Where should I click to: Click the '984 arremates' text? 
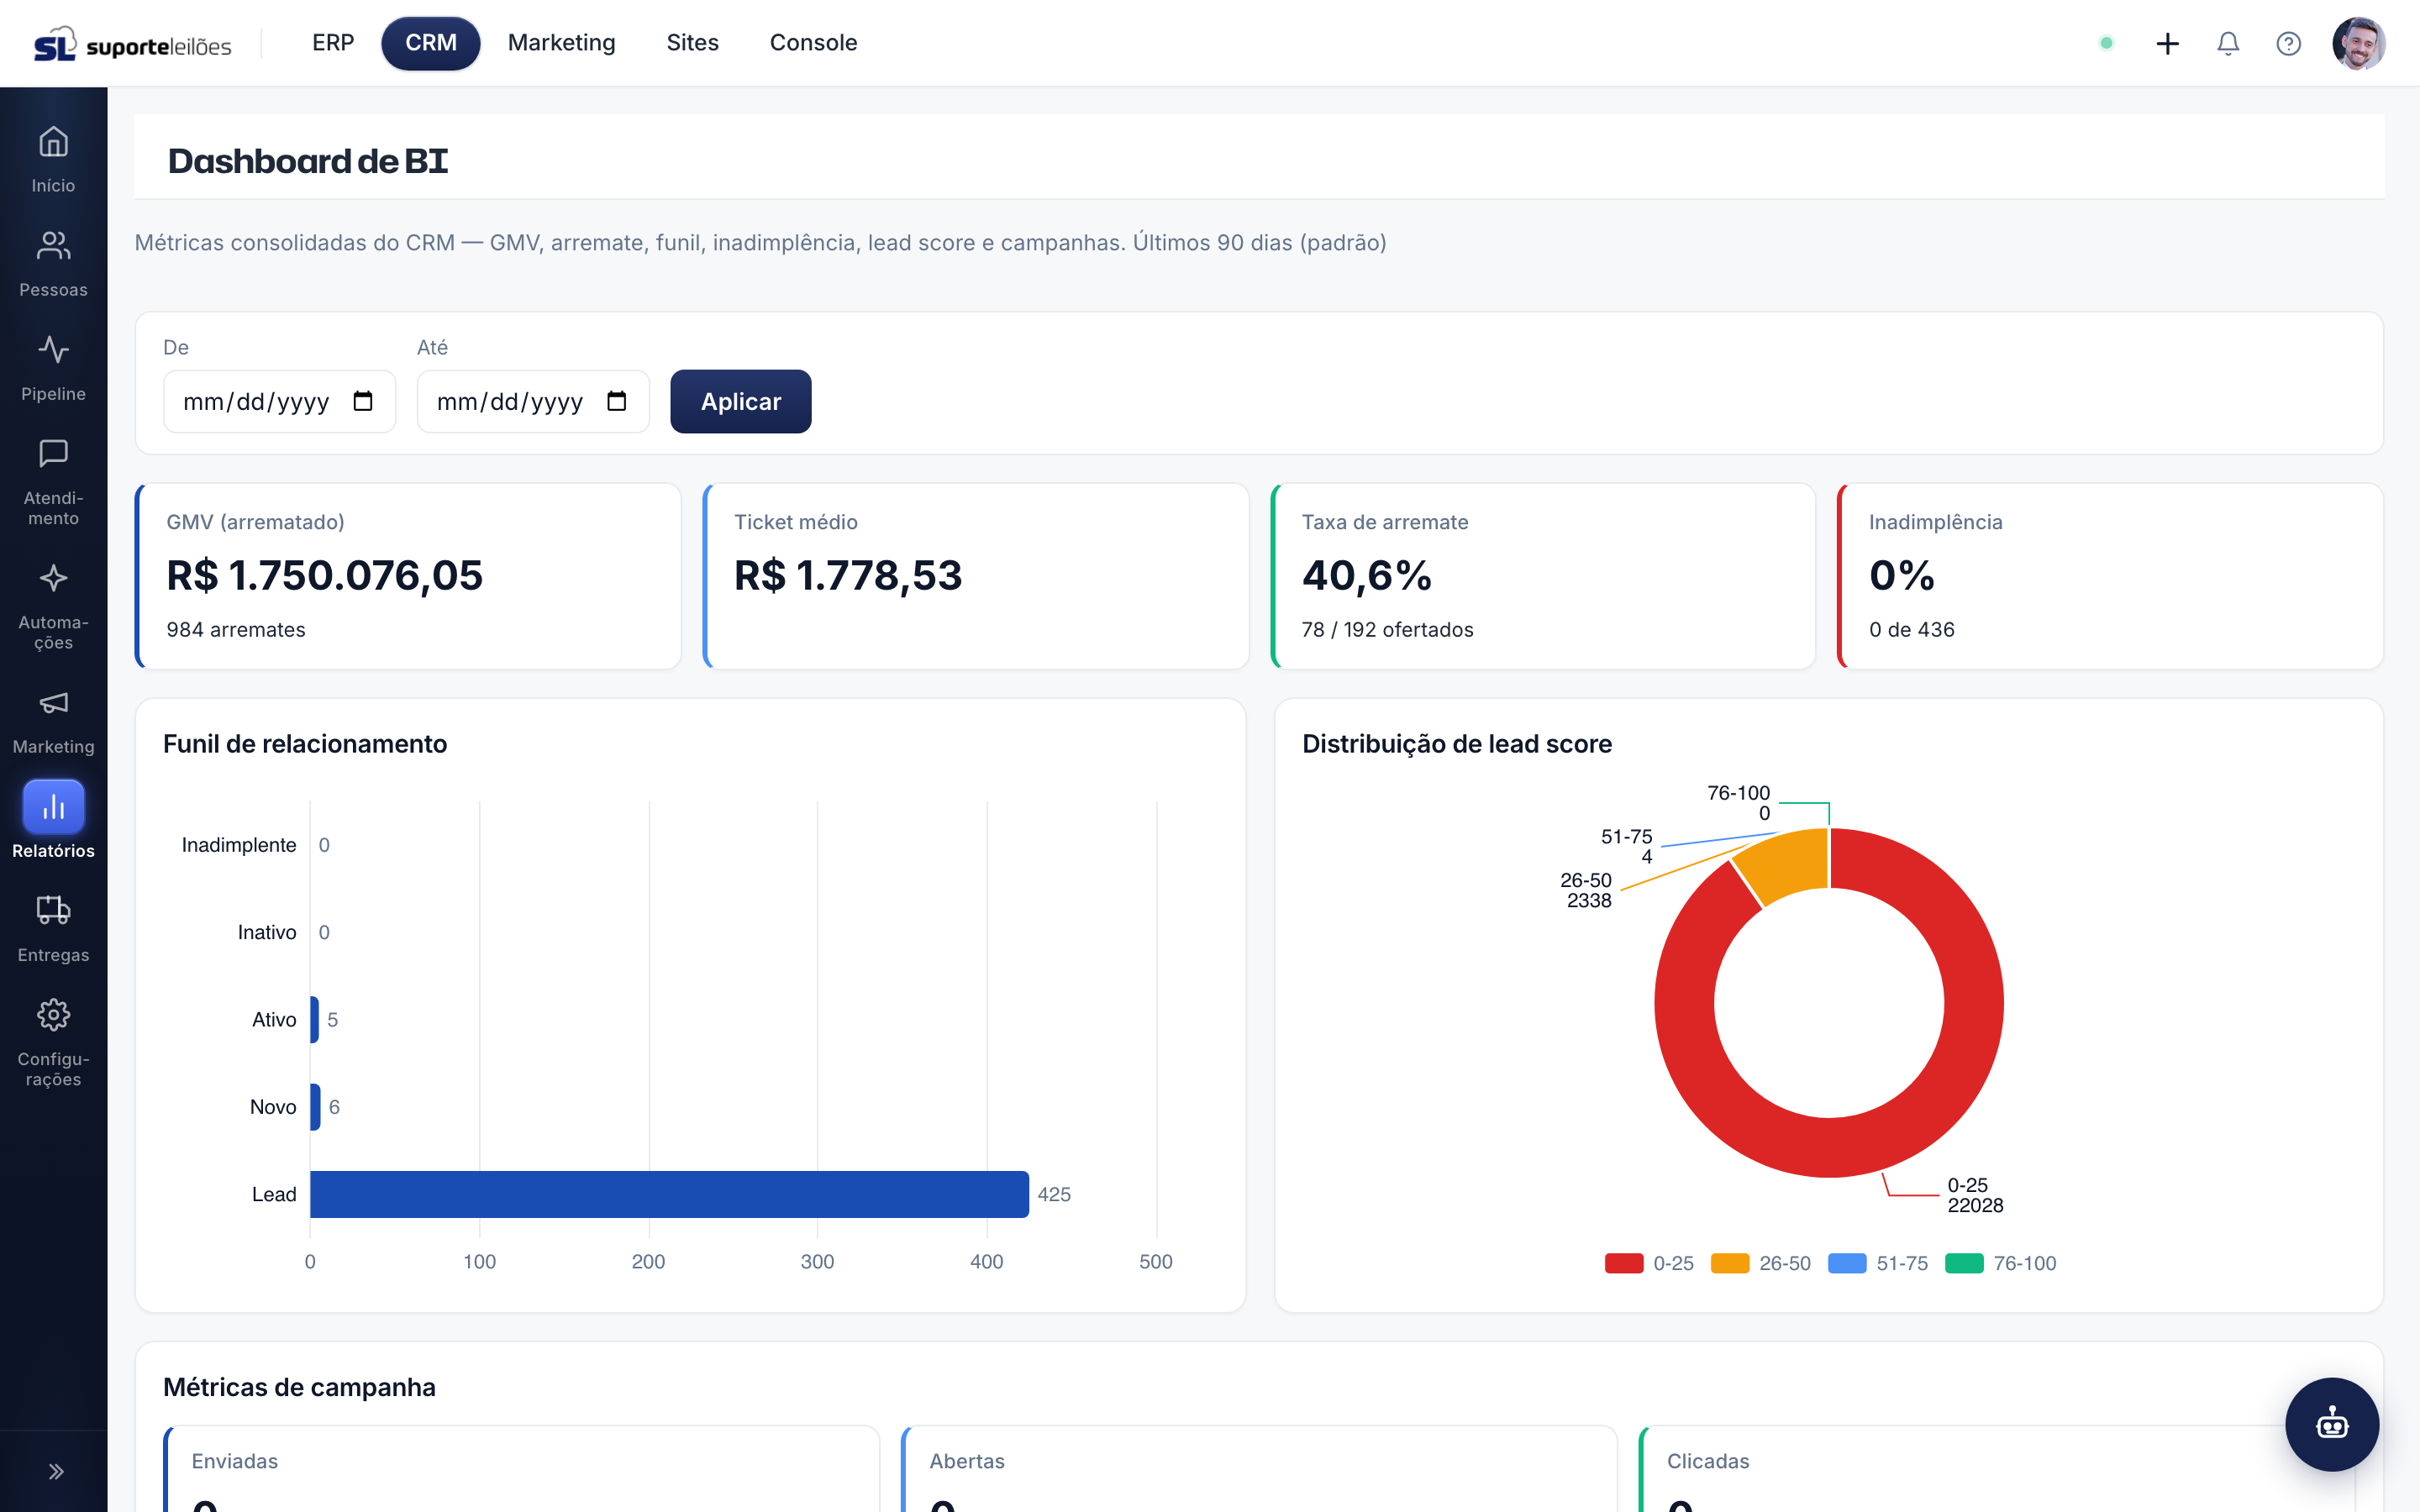pos(236,630)
